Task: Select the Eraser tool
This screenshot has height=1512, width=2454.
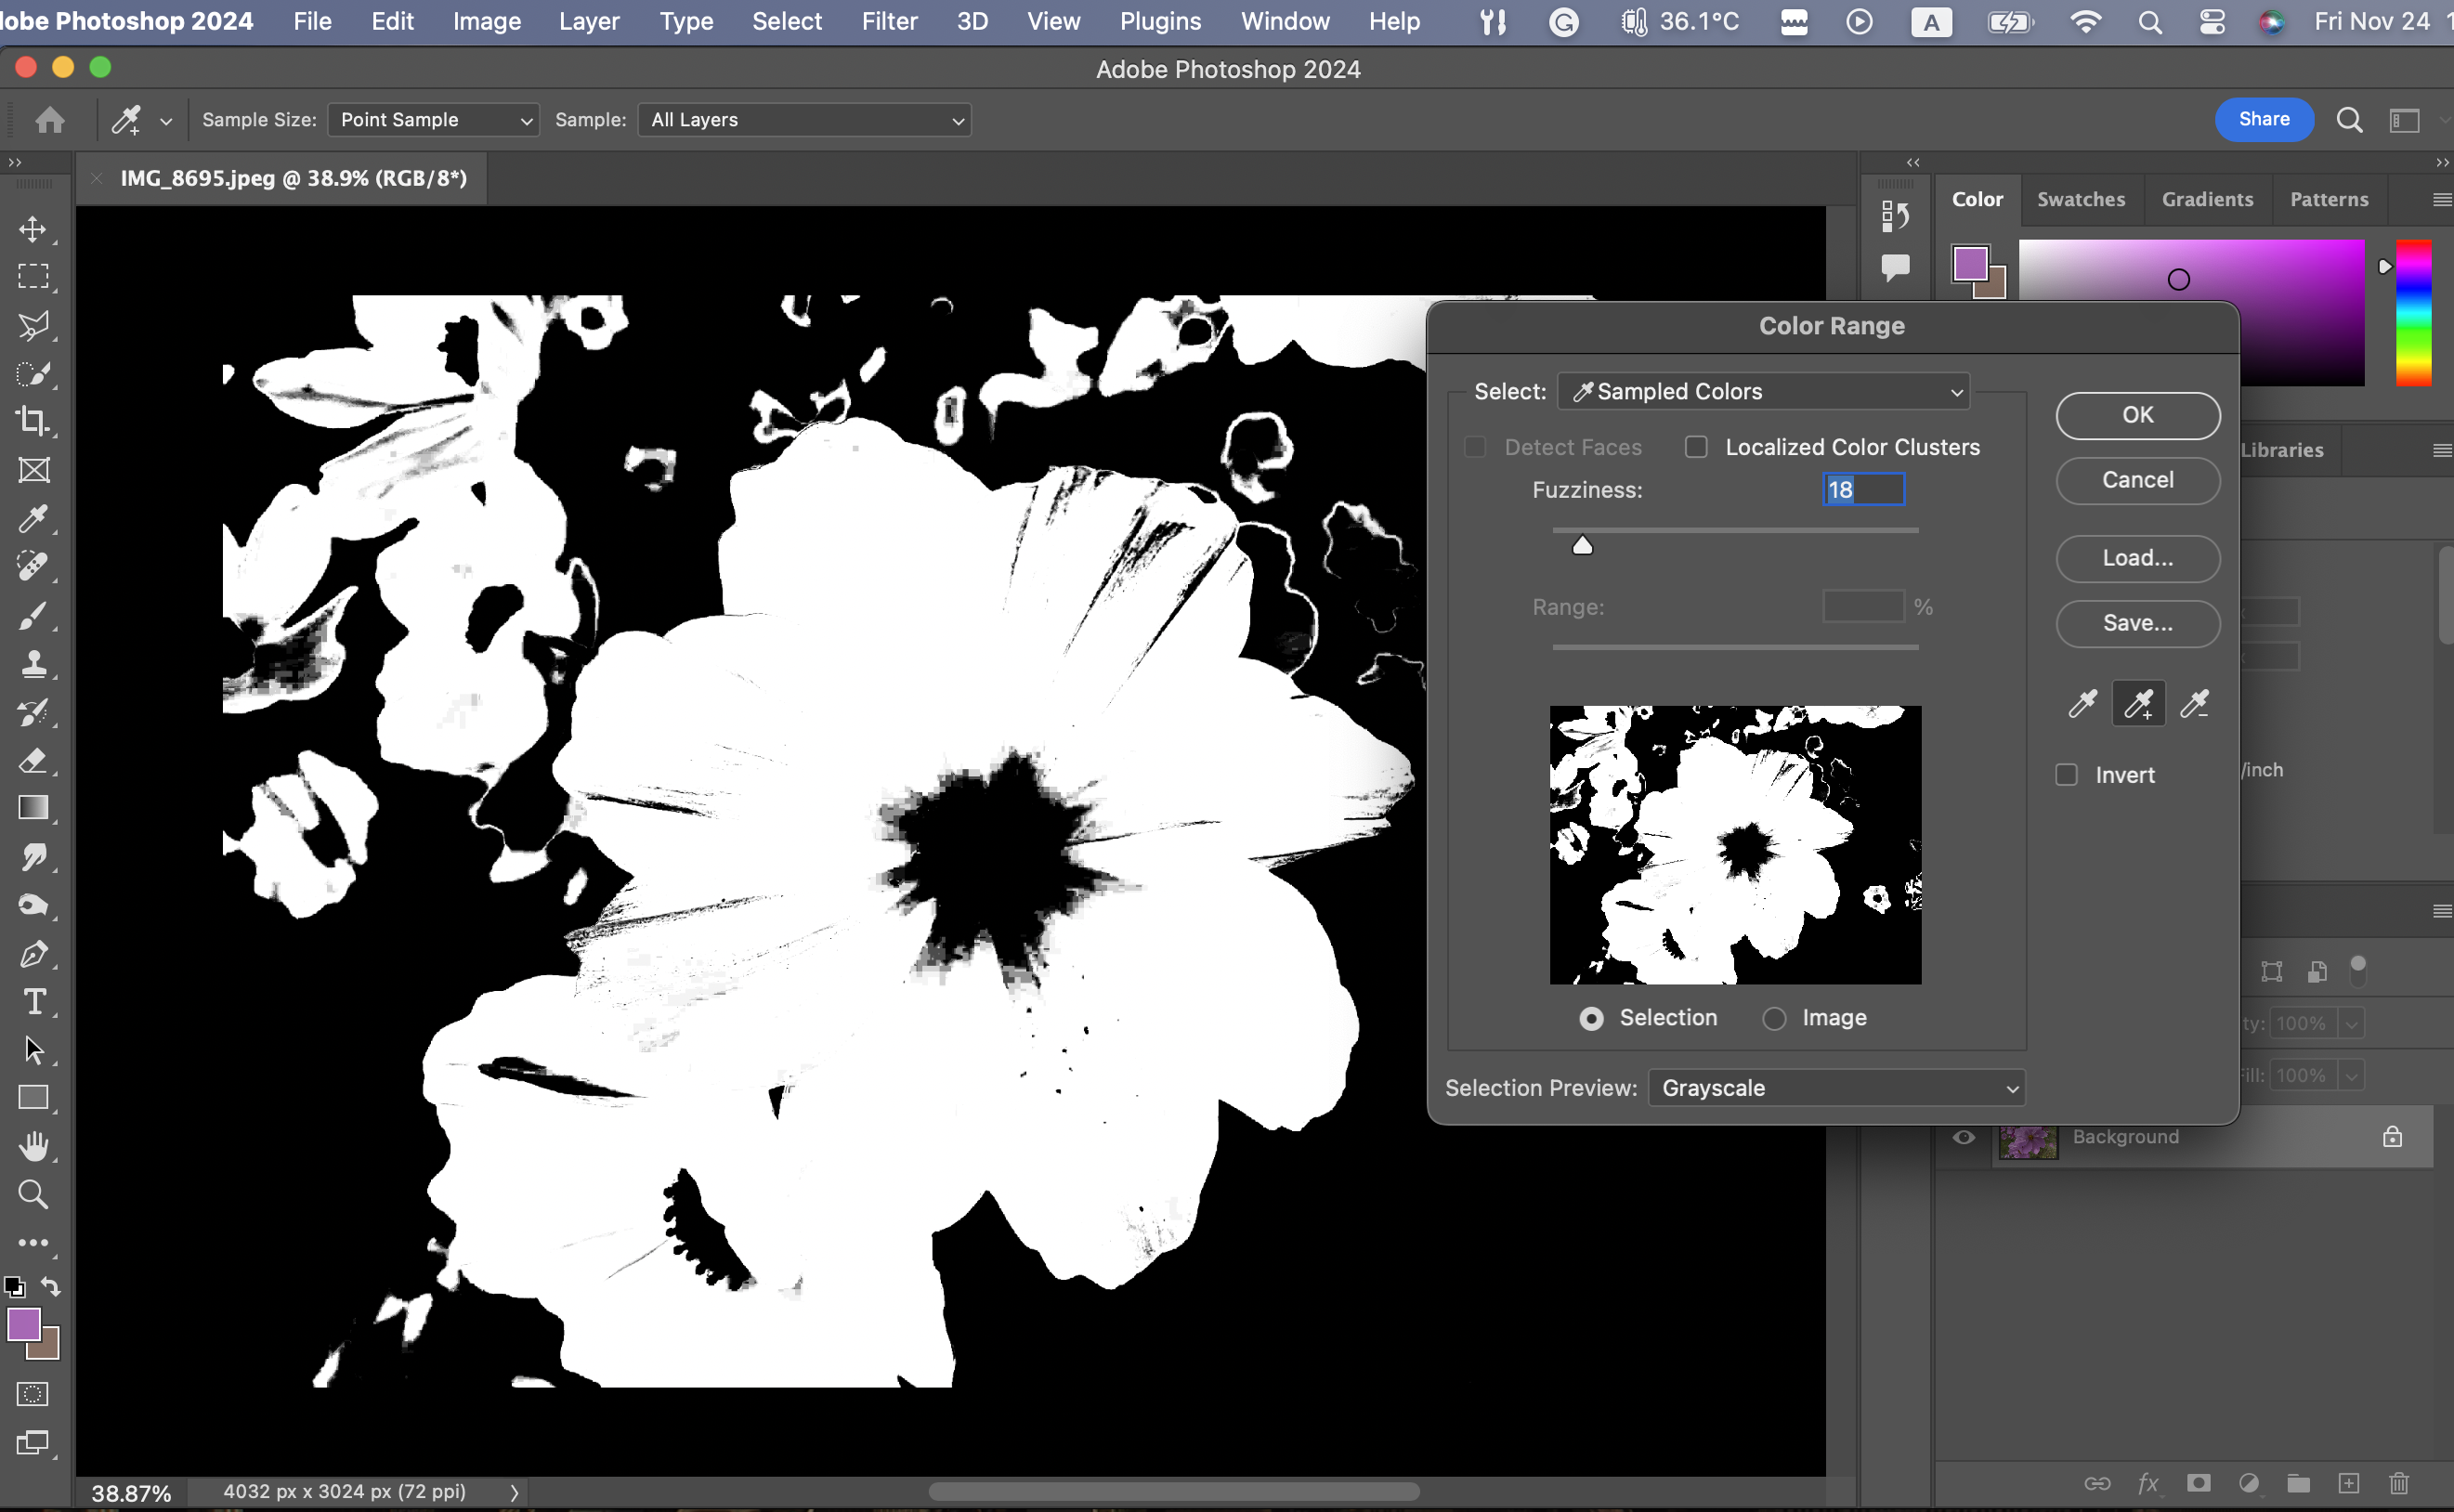Action: [33, 761]
